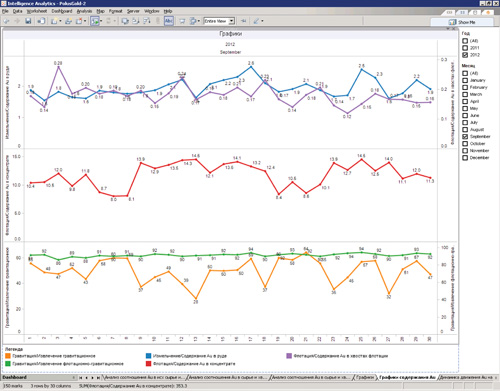The width and height of the screenshot is (500, 391).
Task: Duplicate the current sheet icon
Action: click(68, 21)
